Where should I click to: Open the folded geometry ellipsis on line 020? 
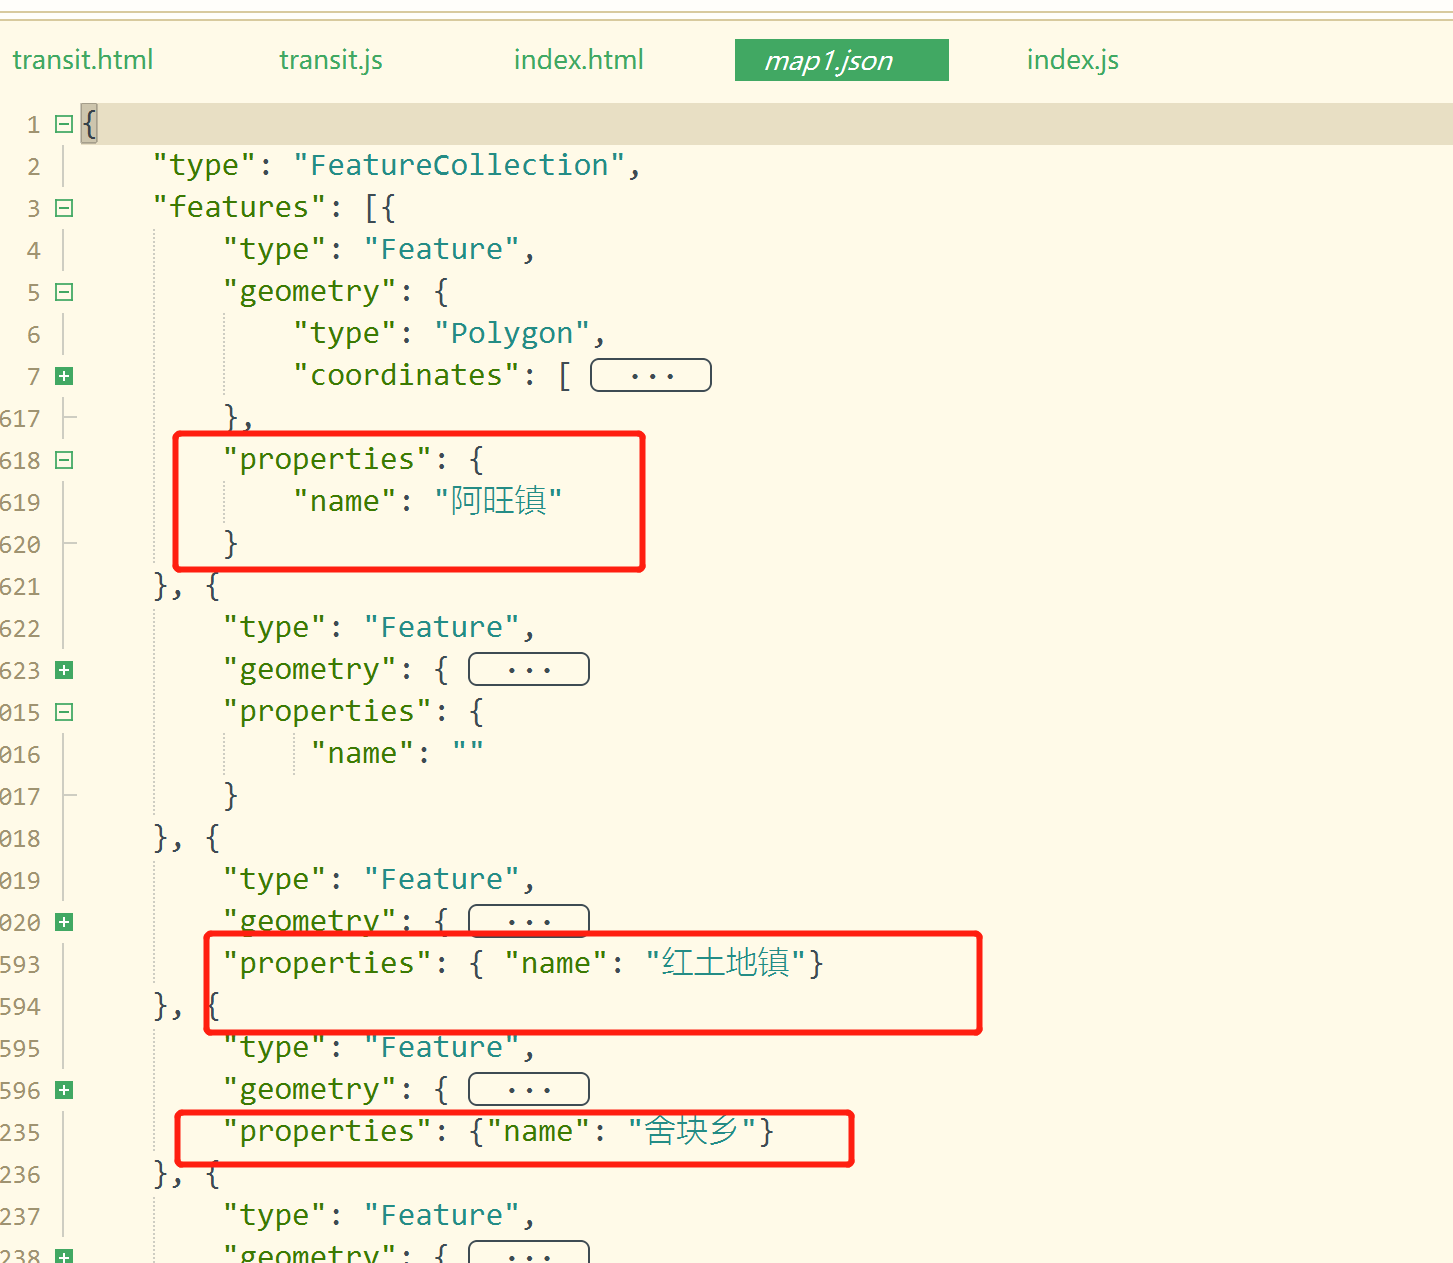tap(529, 921)
